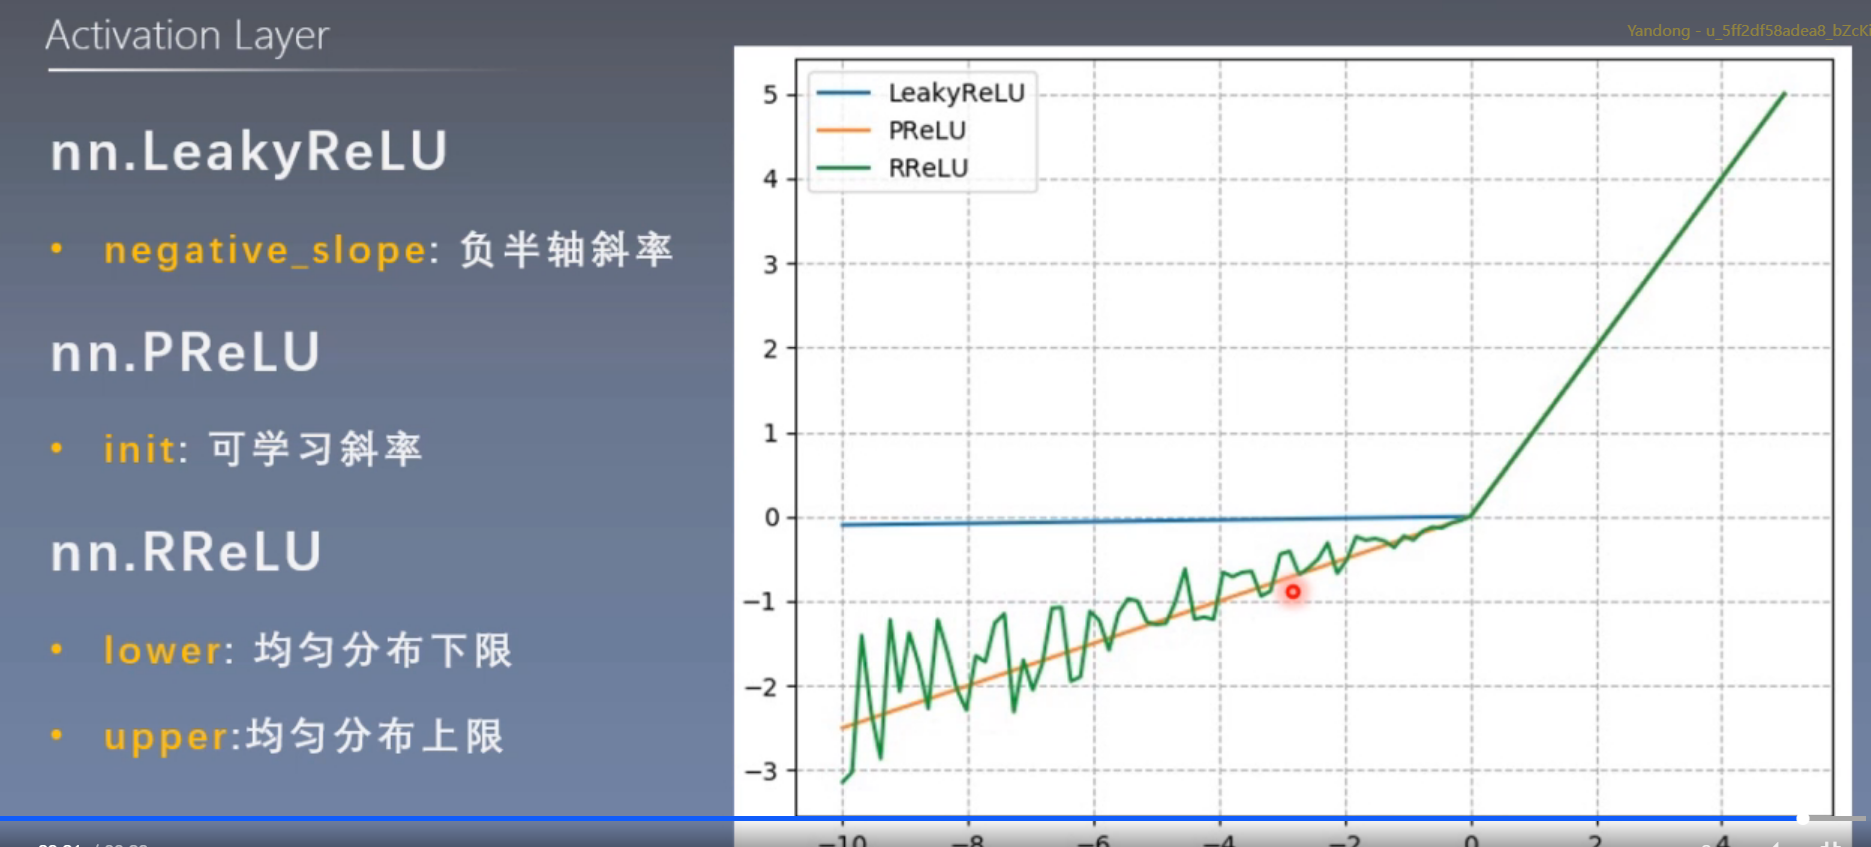This screenshot has width=1871, height=847.
Task: Seek using the blue video progress bar
Action: (x=932, y=818)
